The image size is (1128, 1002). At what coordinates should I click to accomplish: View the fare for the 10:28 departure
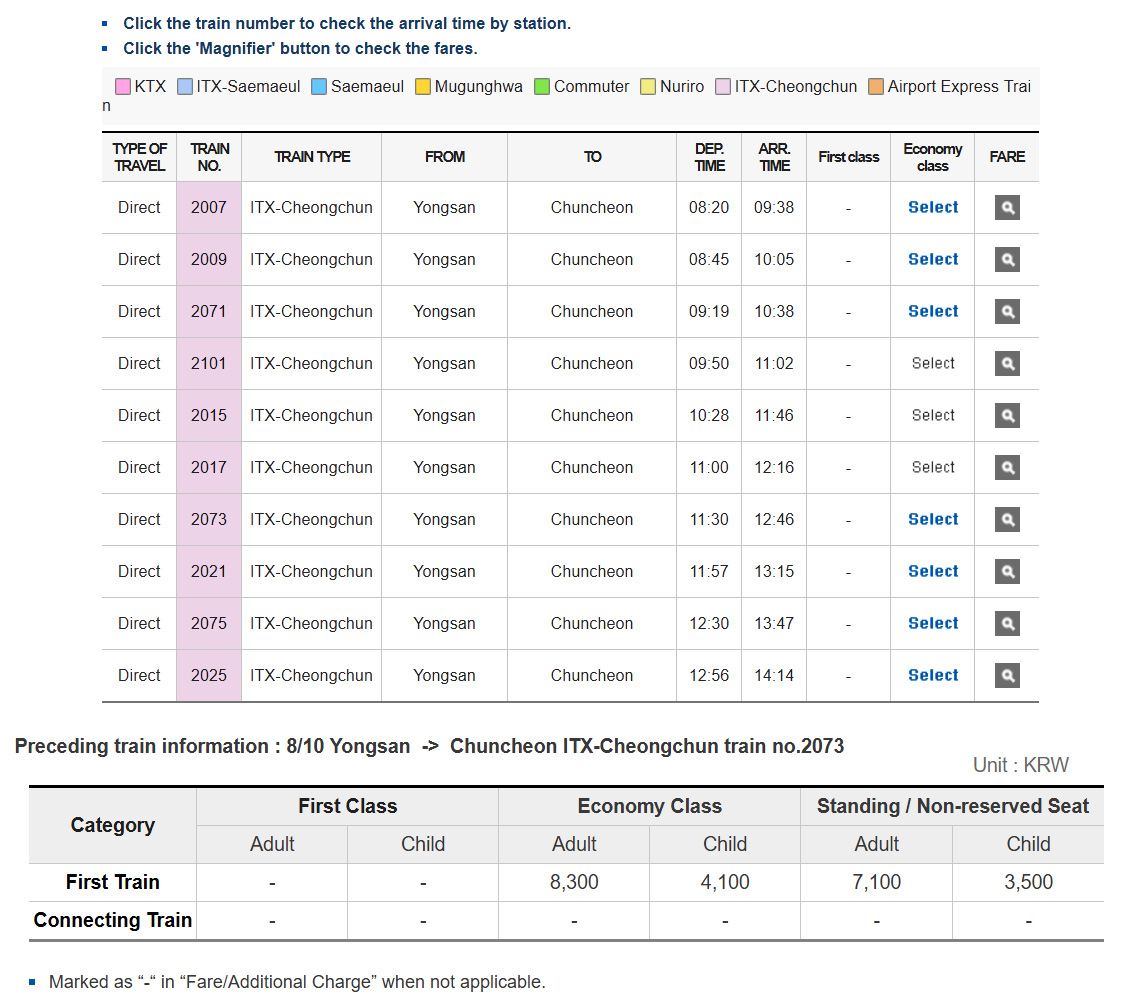[x=1007, y=416]
